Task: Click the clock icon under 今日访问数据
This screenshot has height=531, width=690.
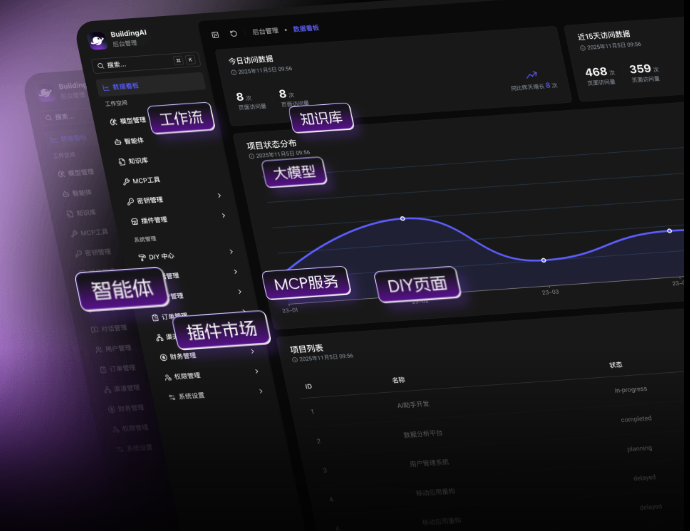Action: 234,73
